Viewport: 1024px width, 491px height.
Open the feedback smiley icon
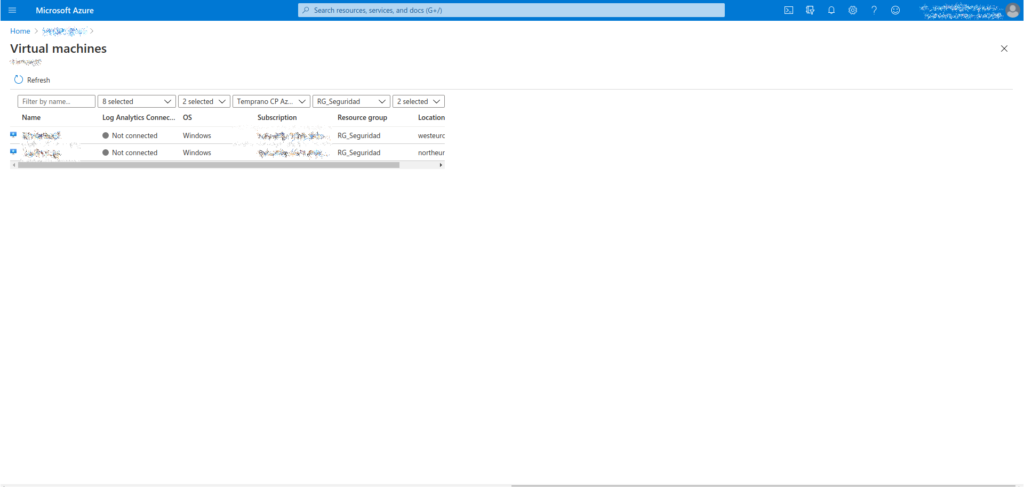(x=895, y=10)
